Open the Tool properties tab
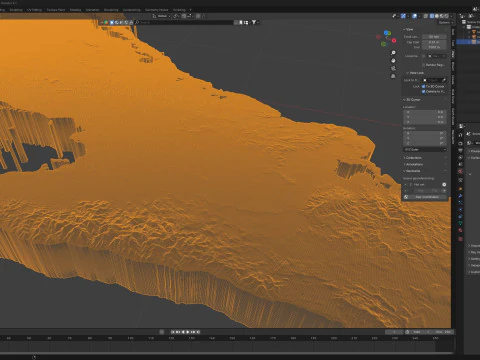Viewport: 480px width, 360px height. pyautogui.click(x=460, y=134)
